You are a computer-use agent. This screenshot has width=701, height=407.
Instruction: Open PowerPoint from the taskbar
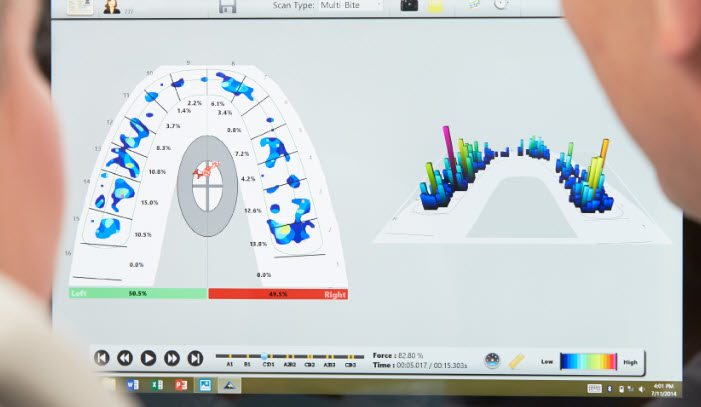coord(181,385)
